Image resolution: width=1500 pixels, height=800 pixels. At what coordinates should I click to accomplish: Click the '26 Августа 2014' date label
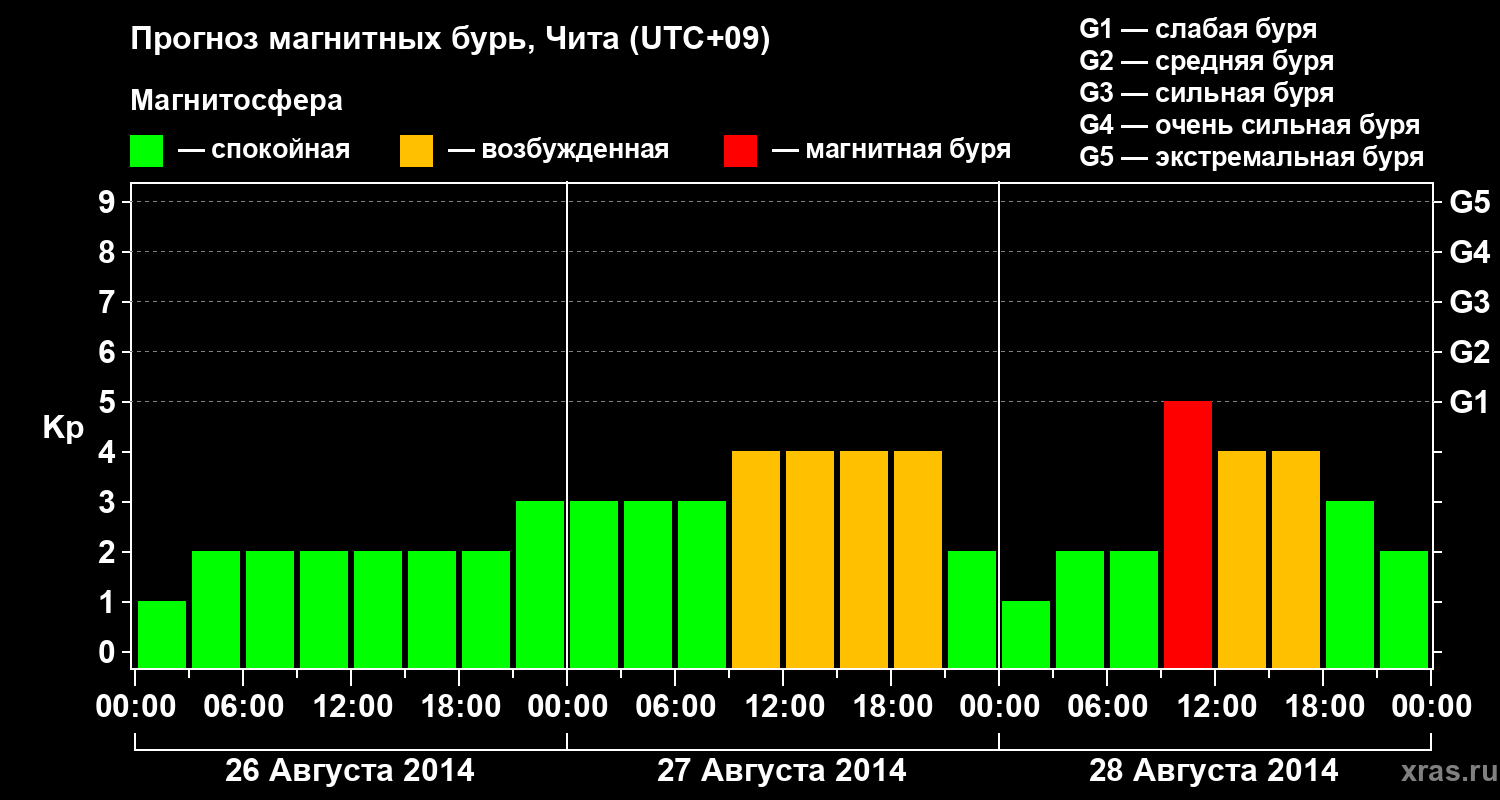click(x=350, y=771)
